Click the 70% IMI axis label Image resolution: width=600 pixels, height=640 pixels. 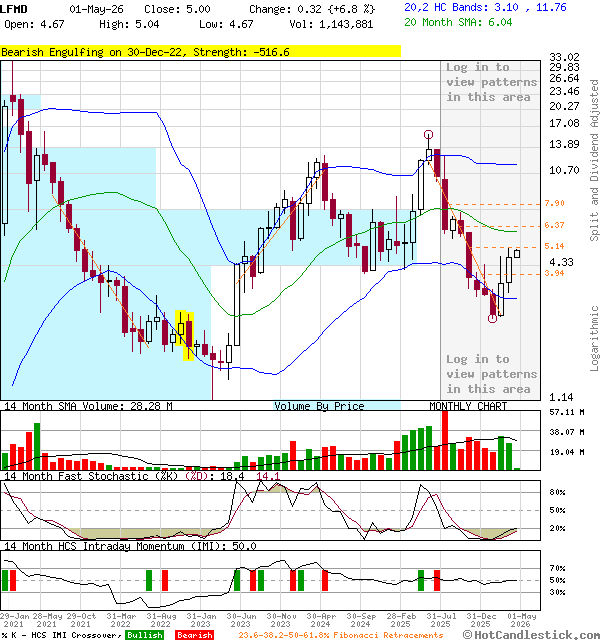pos(557,568)
